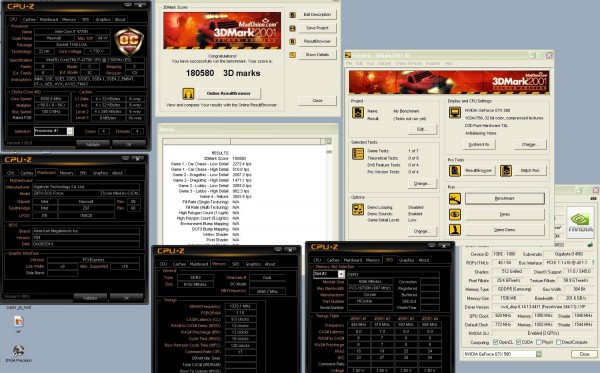
Task: Toggle the DirectCompute checkbox in GPU-Z
Action: click(x=558, y=342)
